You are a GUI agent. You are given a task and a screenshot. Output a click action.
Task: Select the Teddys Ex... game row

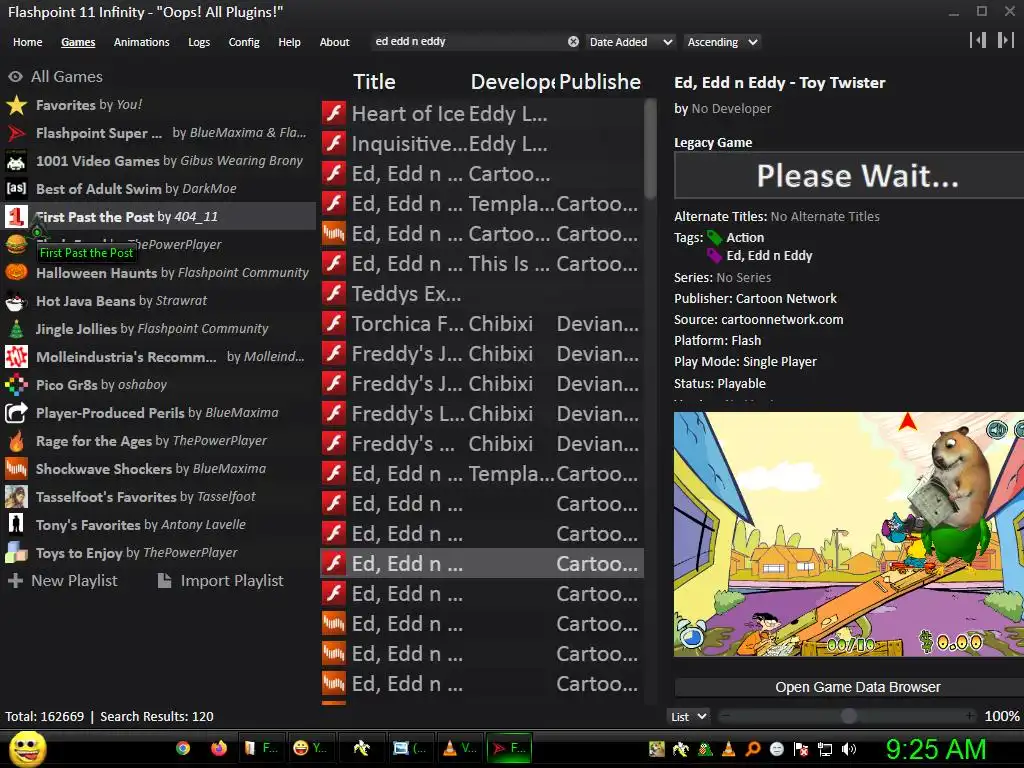pyautogui.click(x=482, y=294)
